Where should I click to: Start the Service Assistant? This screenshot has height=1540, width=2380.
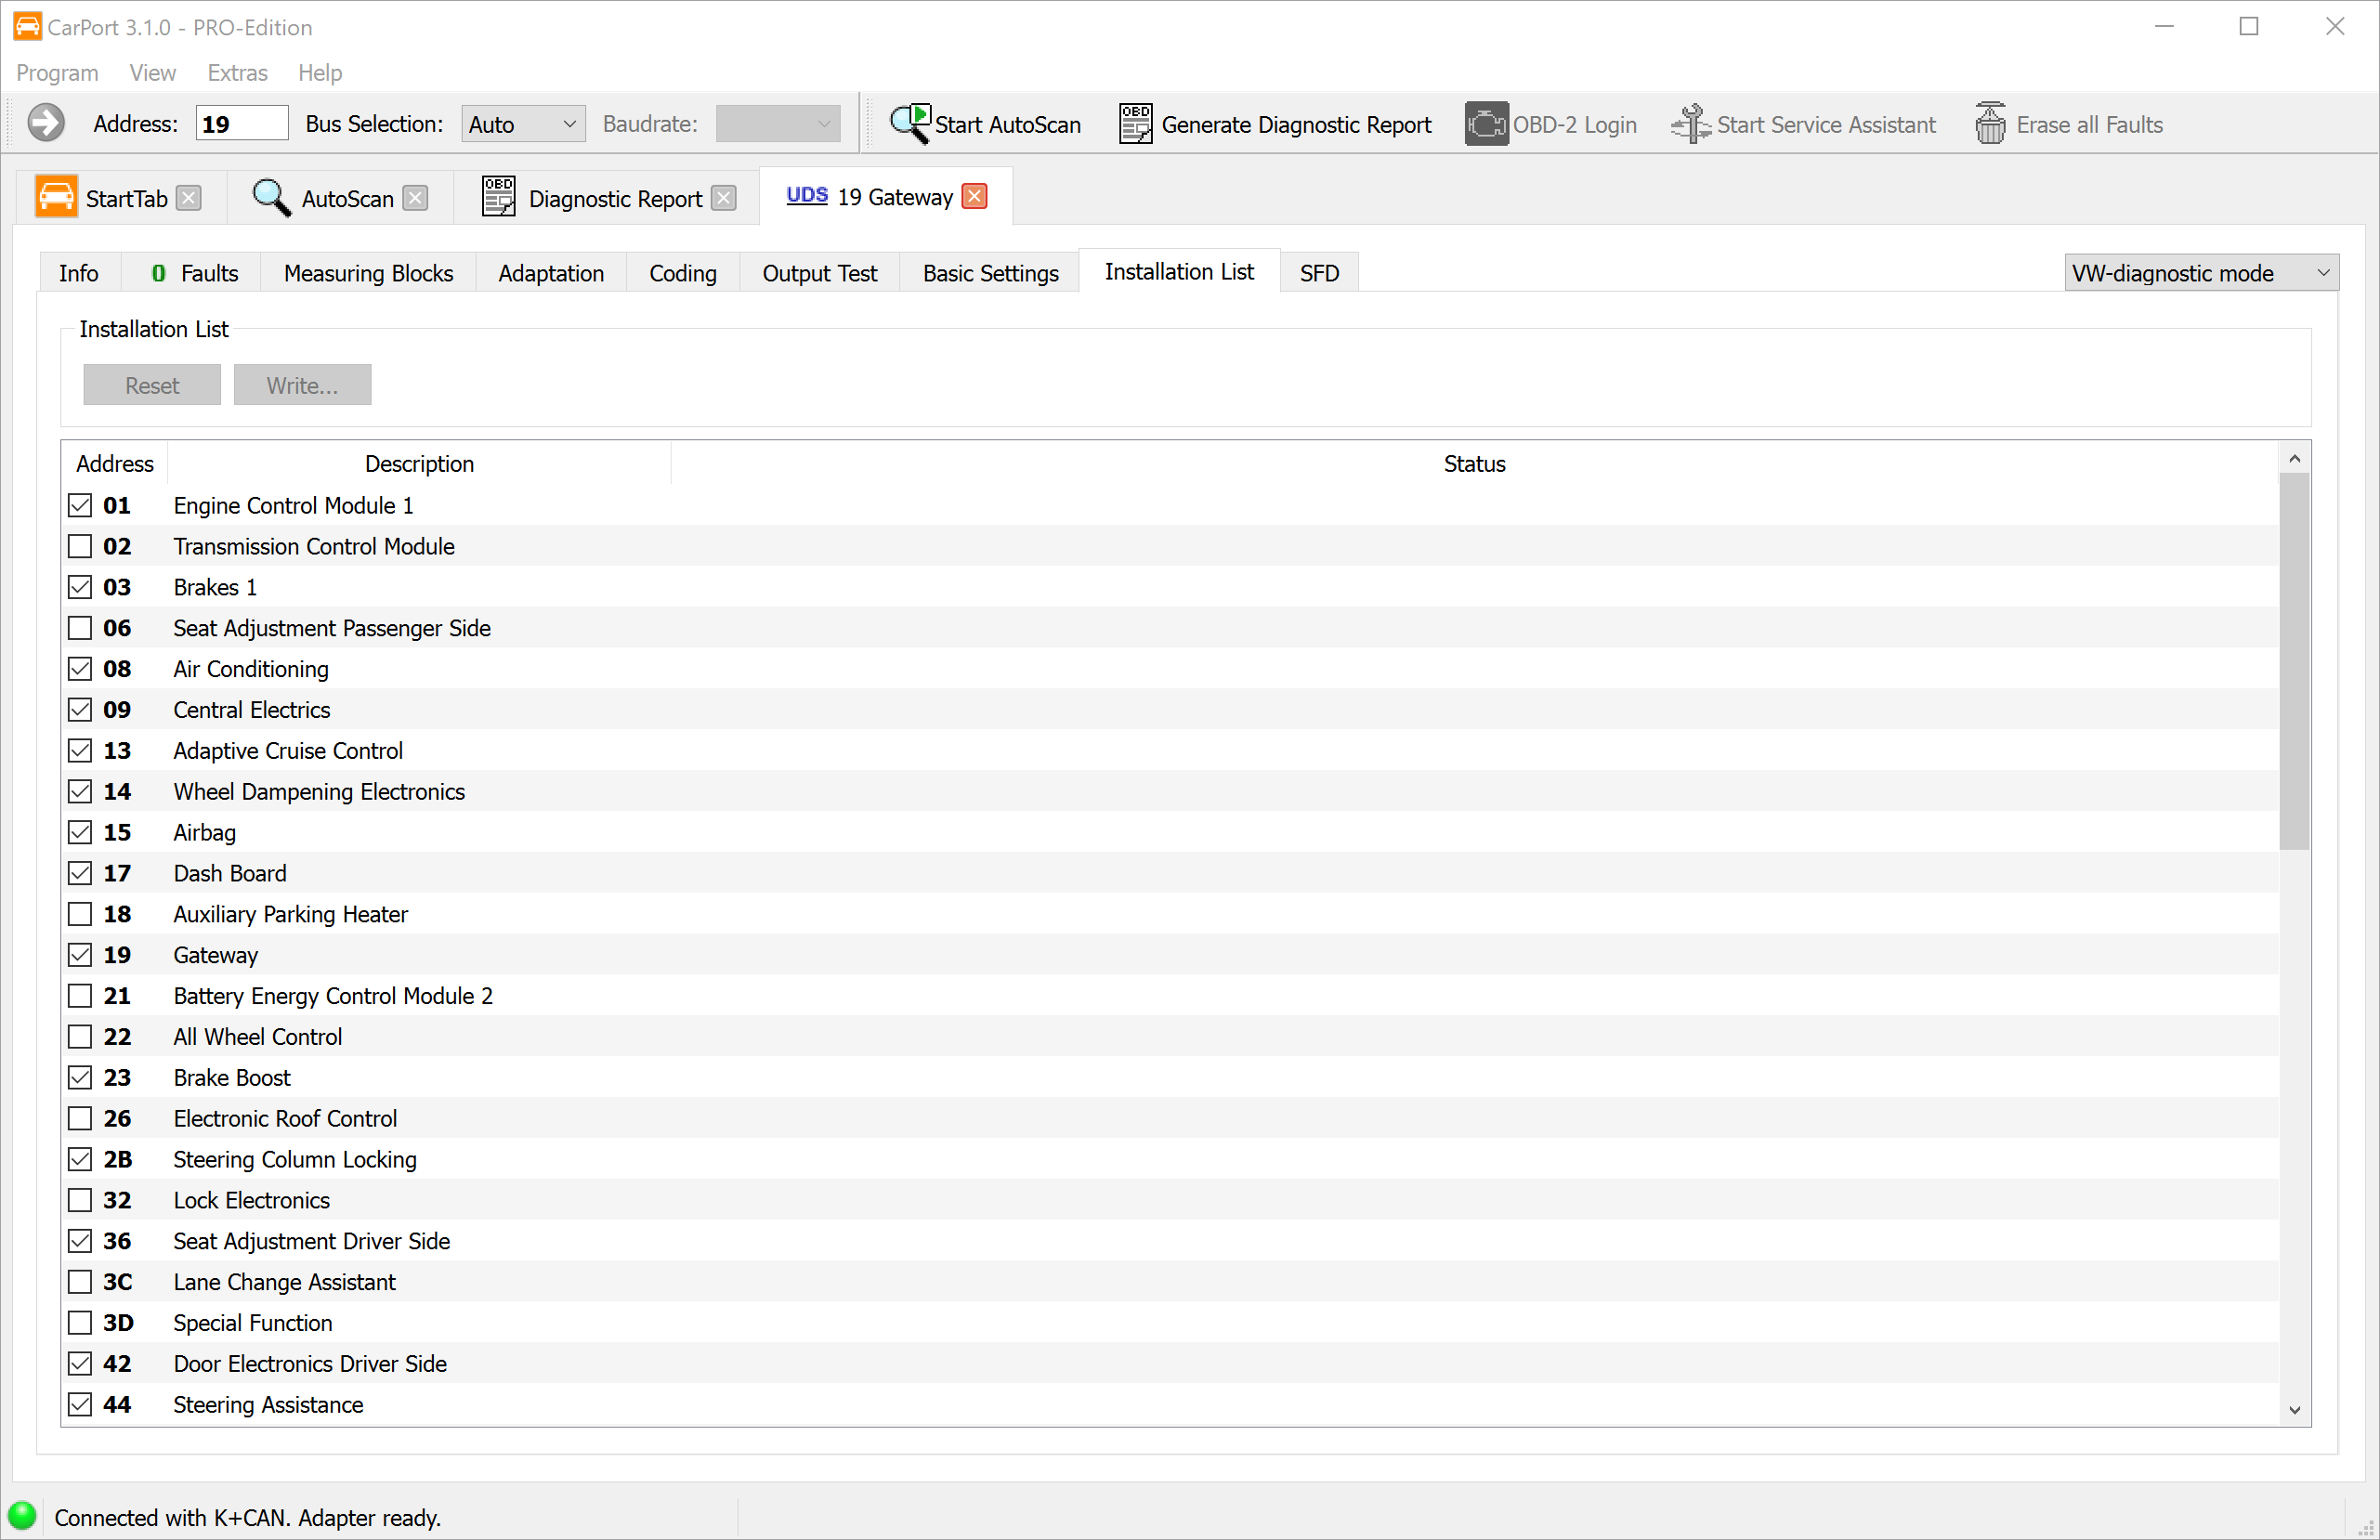click(1690, 123)
